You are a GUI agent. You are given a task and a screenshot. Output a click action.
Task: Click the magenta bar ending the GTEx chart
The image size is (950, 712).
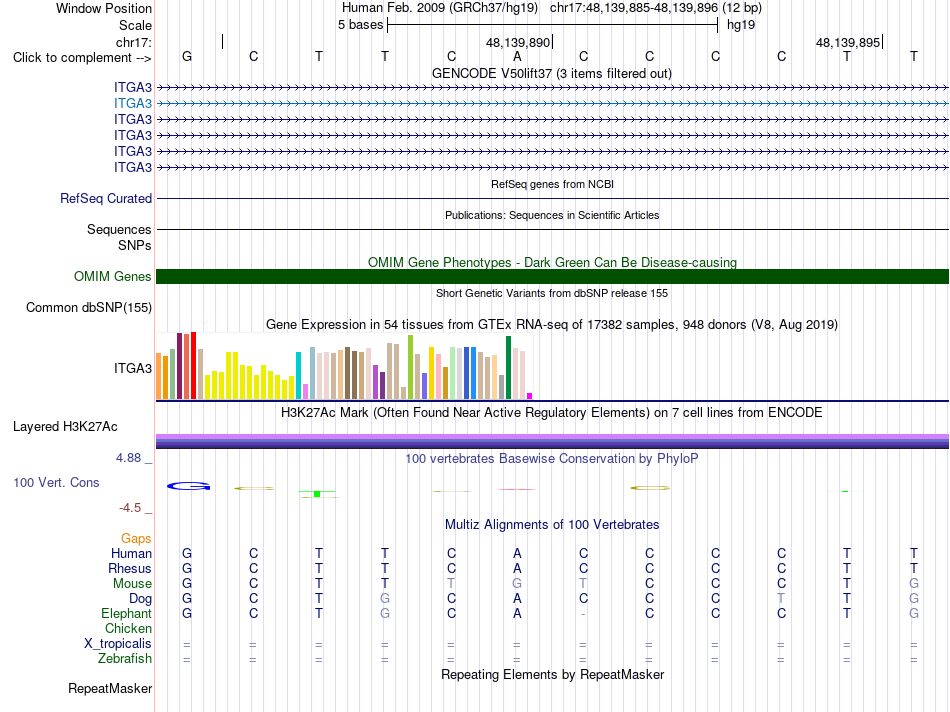(530, 396)
